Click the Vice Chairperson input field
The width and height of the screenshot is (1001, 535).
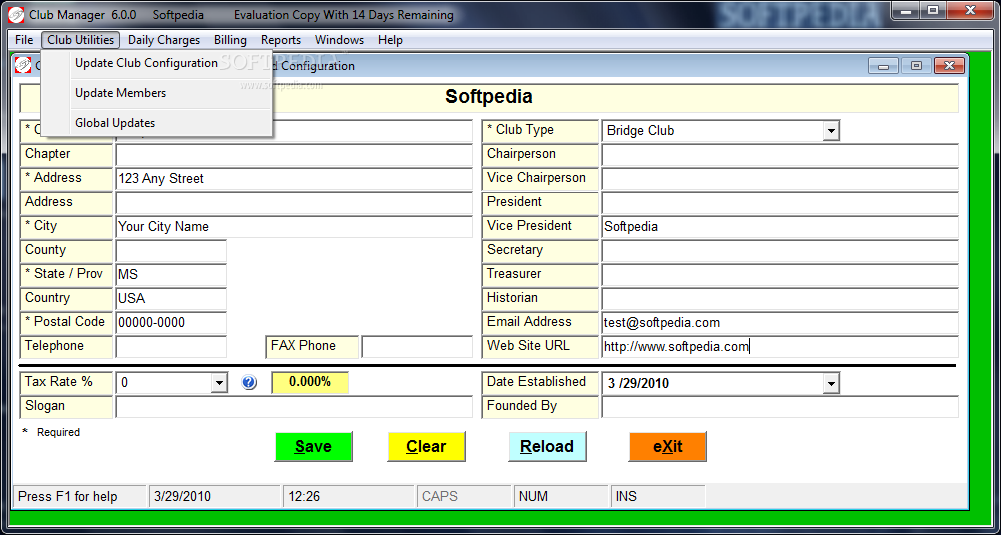tap(780, 179)
